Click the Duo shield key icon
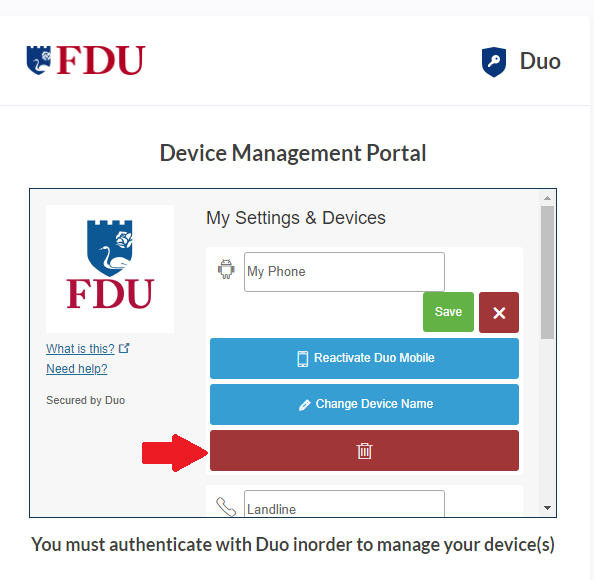Screen dimensions: 594x580 (494, 62)
